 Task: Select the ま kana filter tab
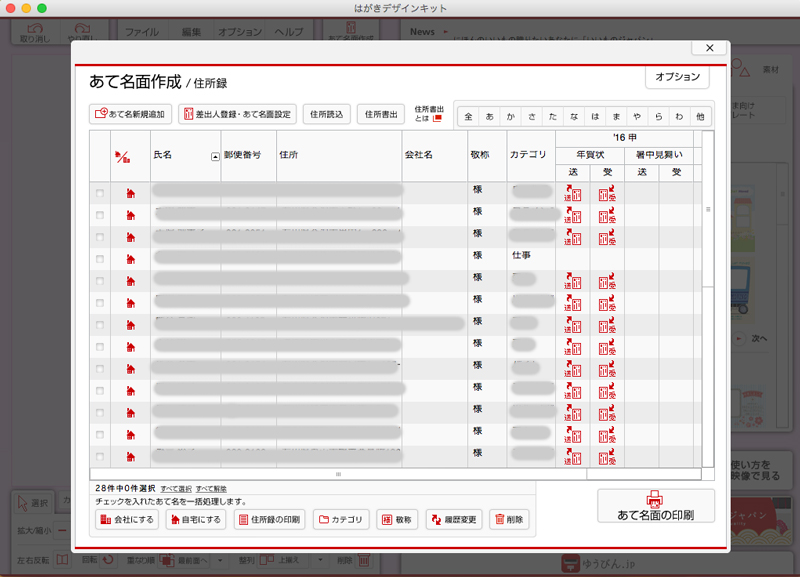616,117
